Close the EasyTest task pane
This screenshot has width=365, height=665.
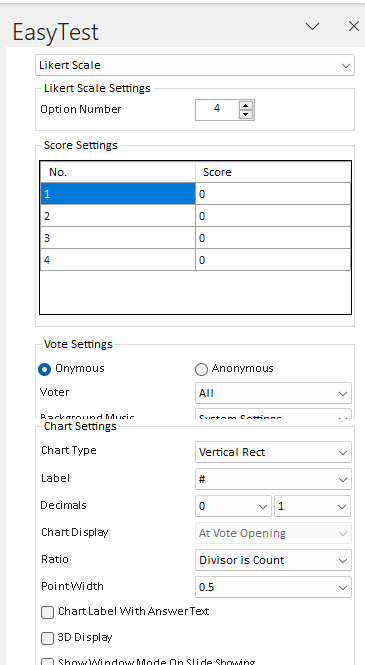pyautogui.click(x=354, y=26)
